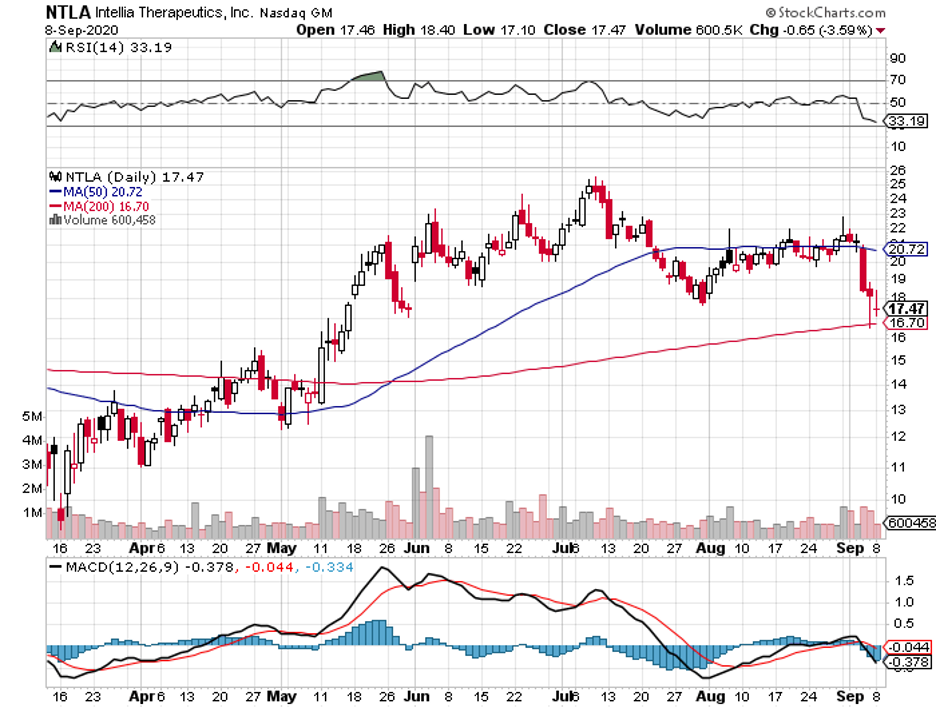Viewport: 936px width, 708px height.
Task: Click the StockCharts.com copyright text
Action: click(x=826, y=12)
